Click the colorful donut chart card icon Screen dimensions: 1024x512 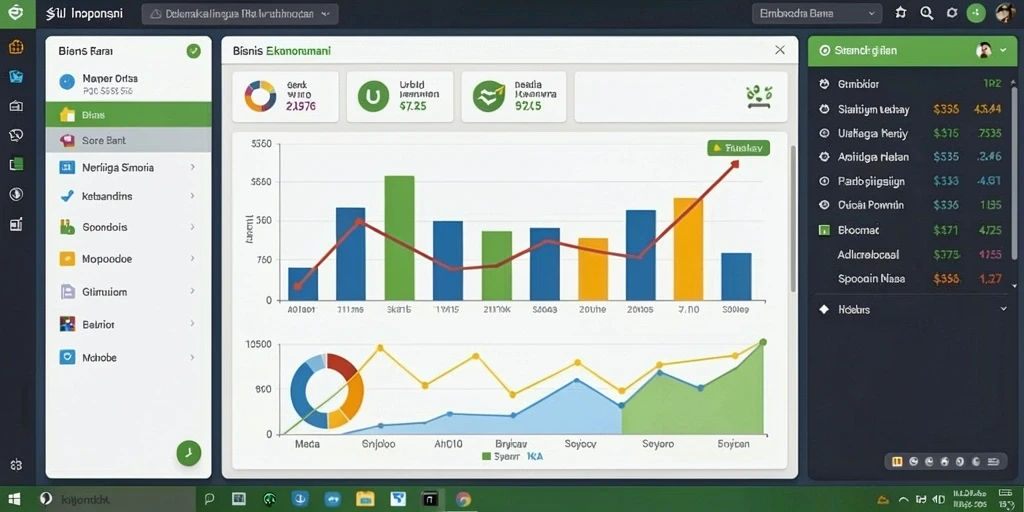pos(261,97)
